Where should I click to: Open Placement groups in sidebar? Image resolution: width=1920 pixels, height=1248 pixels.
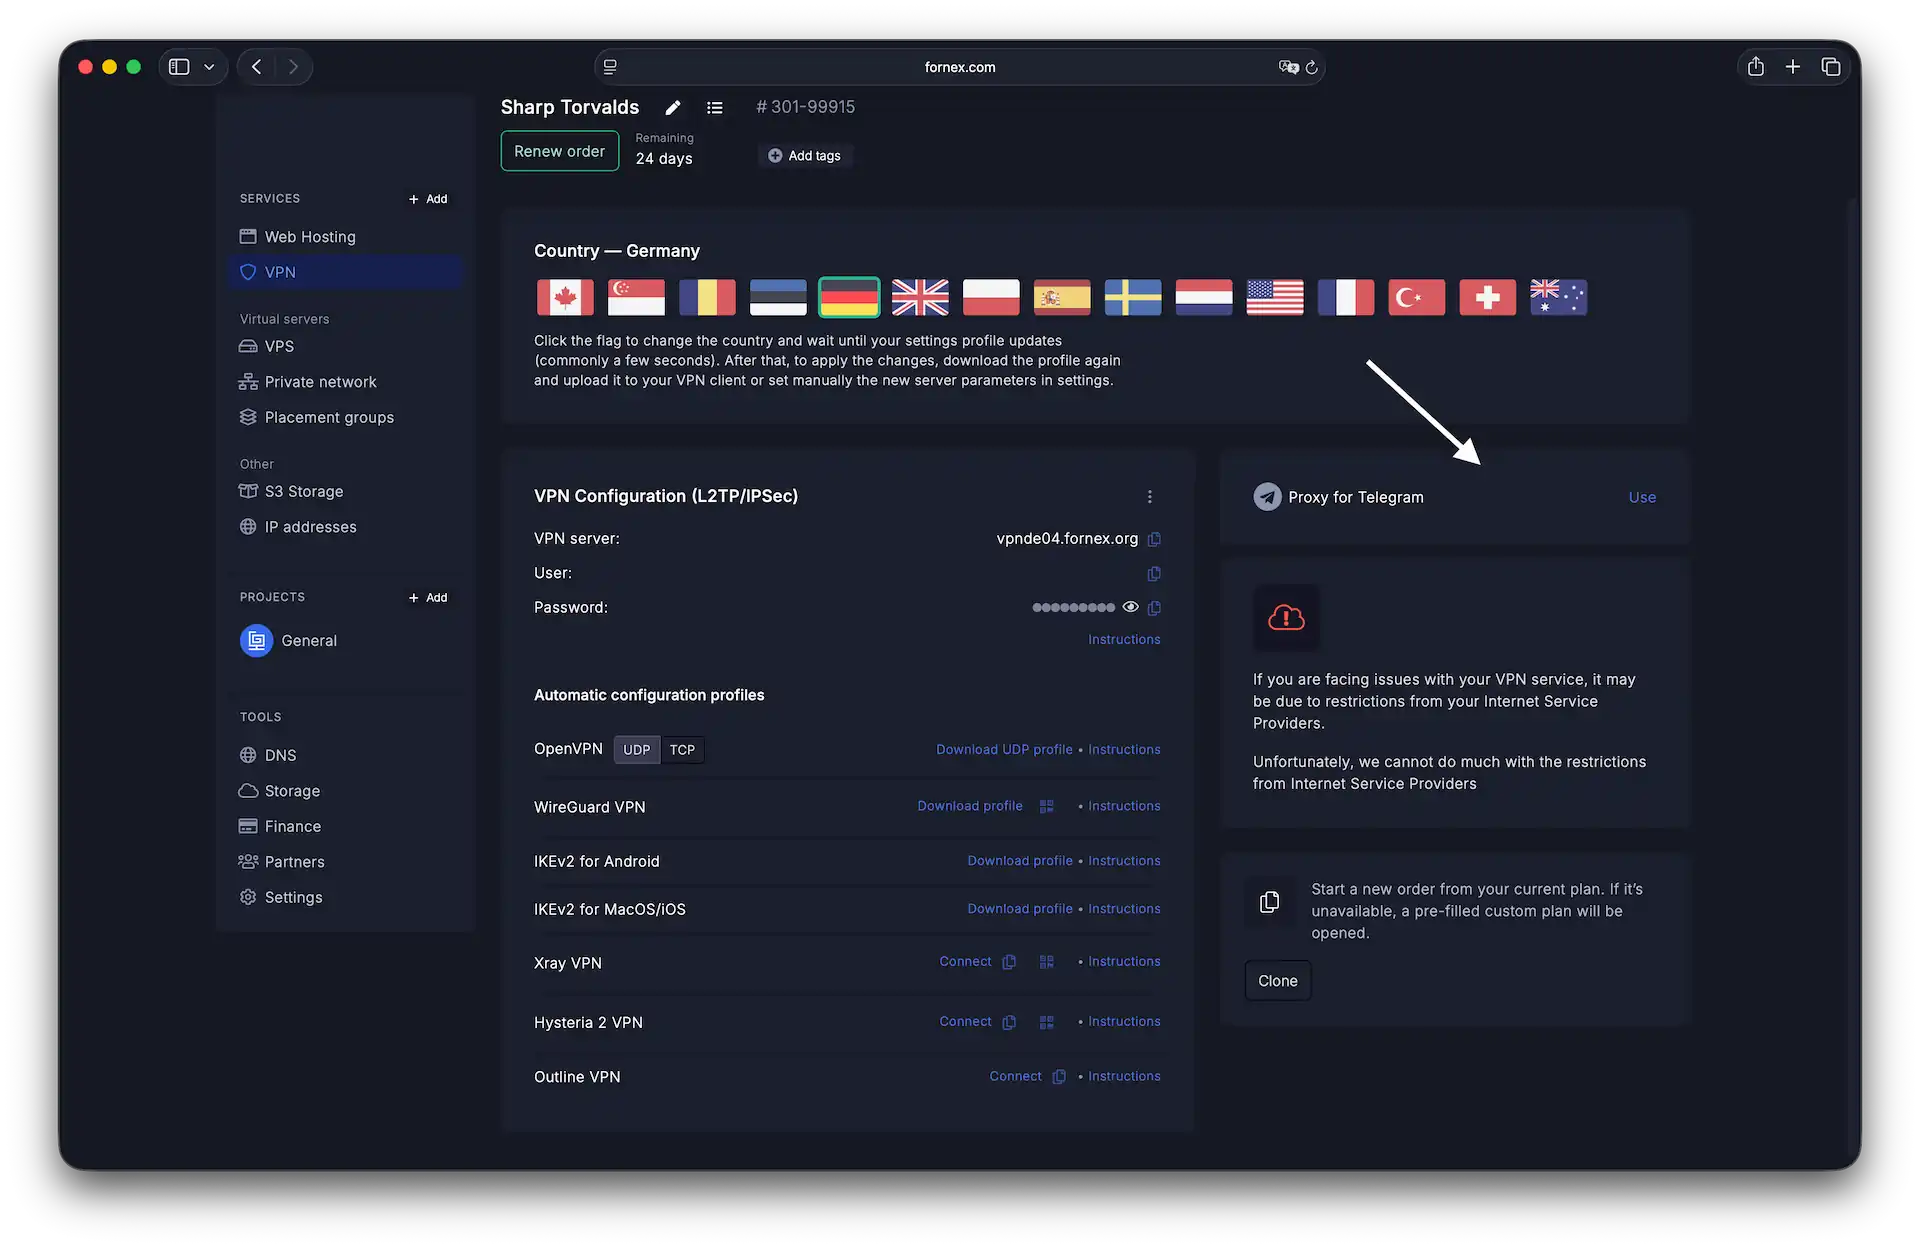click(345, 417)
